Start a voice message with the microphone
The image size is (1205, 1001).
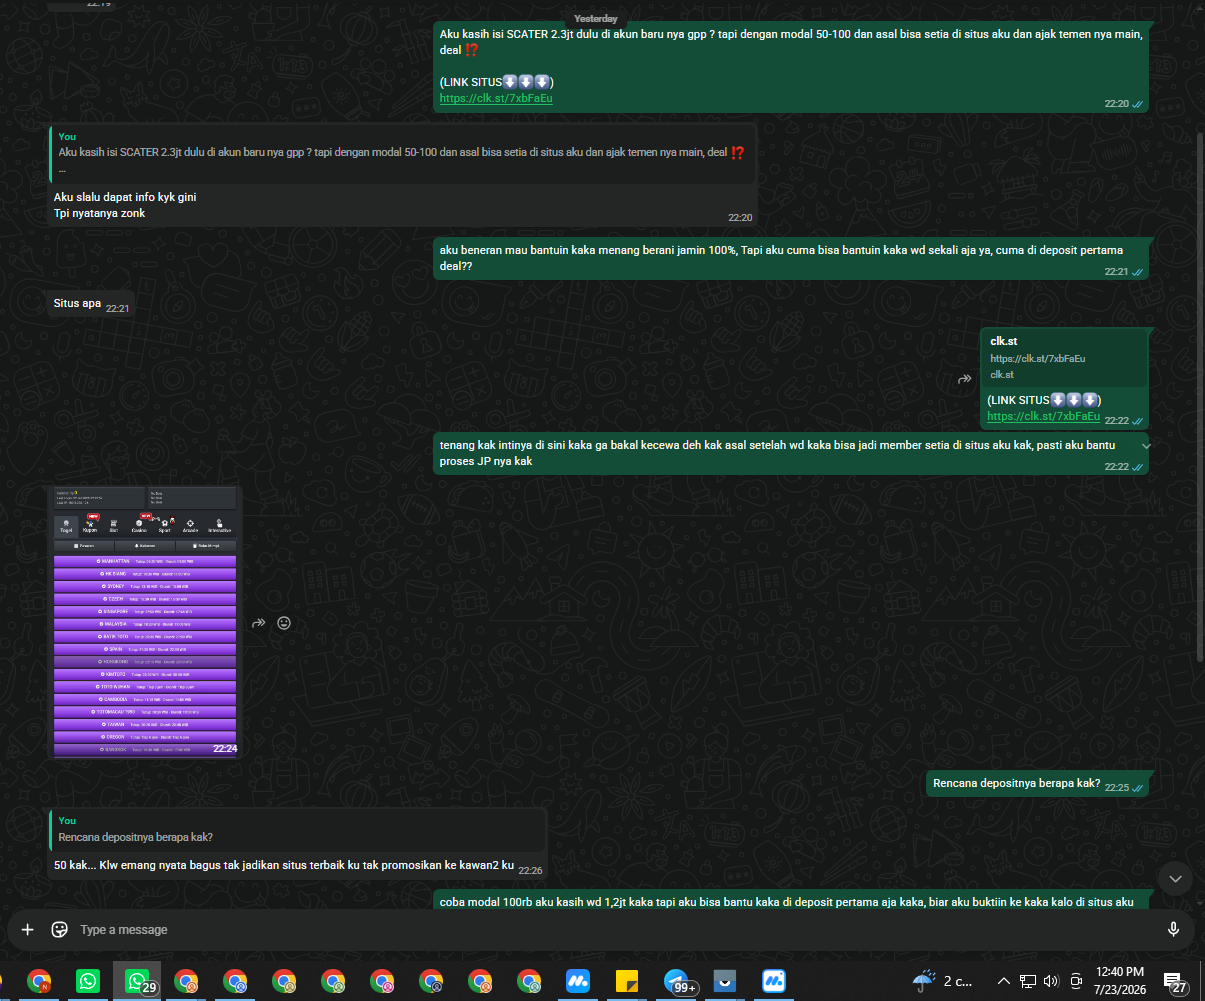tap(1173, 929)
